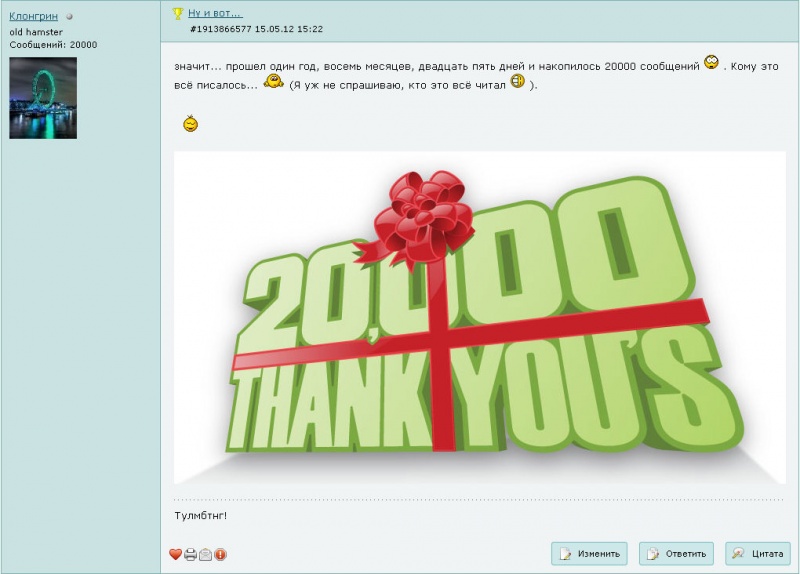Print the post using the printer icon

coord(190,554)
